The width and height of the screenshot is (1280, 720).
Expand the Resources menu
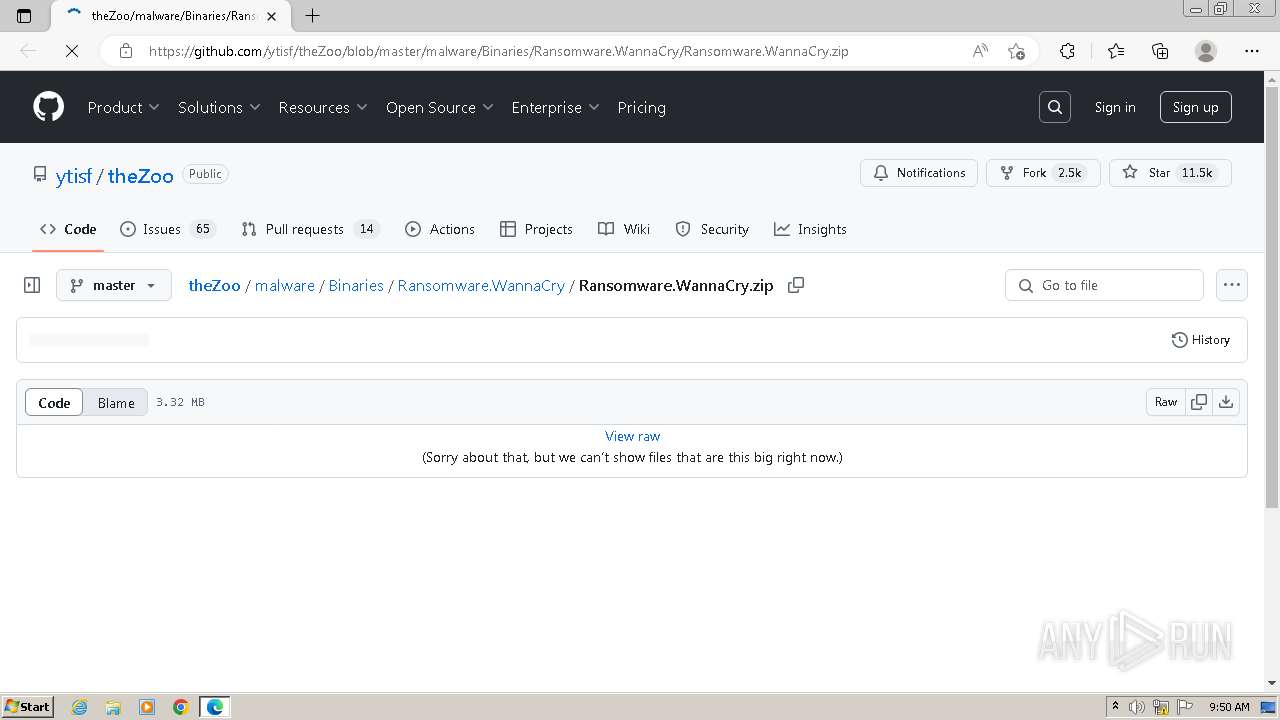pyautogui.click(x=323, y=107)
